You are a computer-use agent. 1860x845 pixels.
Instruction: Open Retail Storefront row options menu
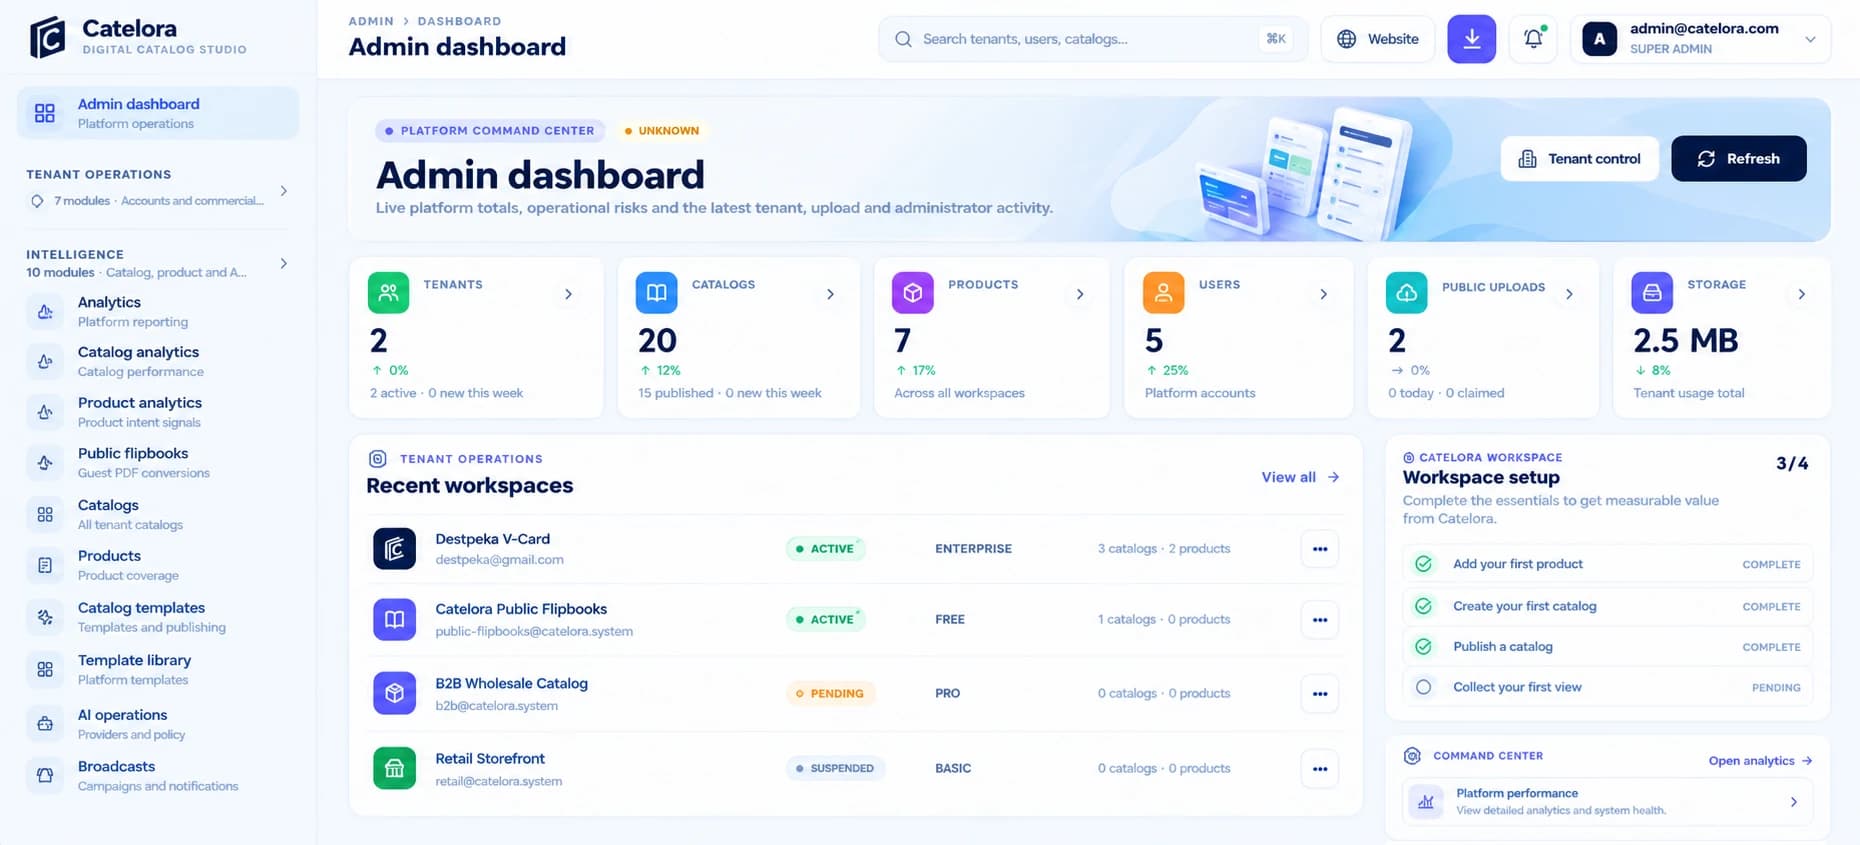coord(1320,769)
